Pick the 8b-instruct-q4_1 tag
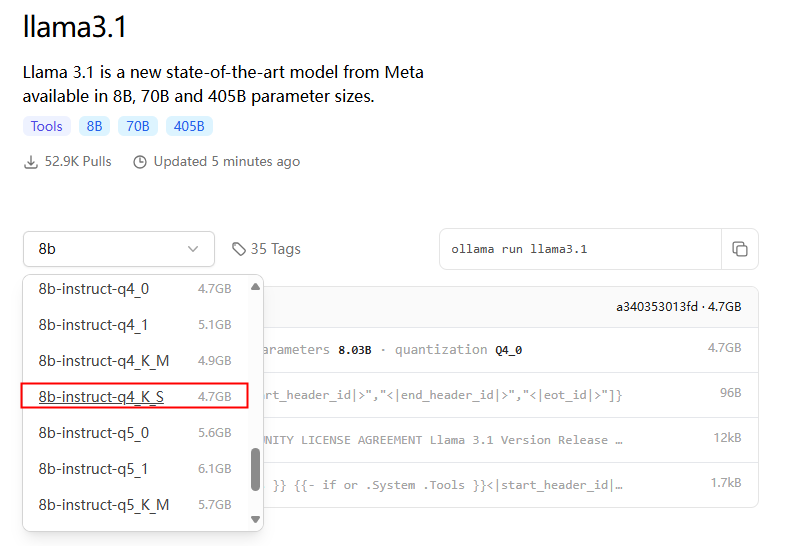Image resolution: width=799 pixels, height=546 pixels. point(135,324)
